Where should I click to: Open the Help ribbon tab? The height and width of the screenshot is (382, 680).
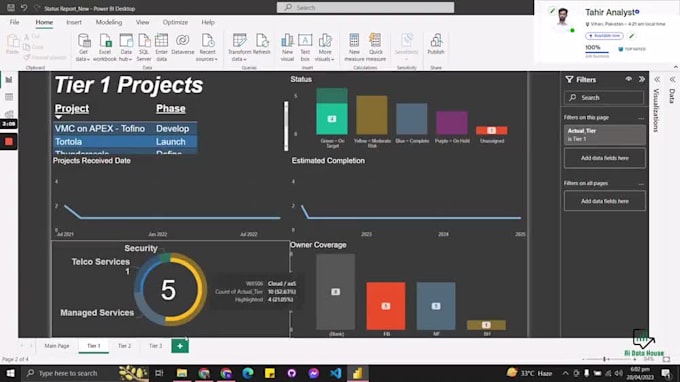tap(208, 22)
